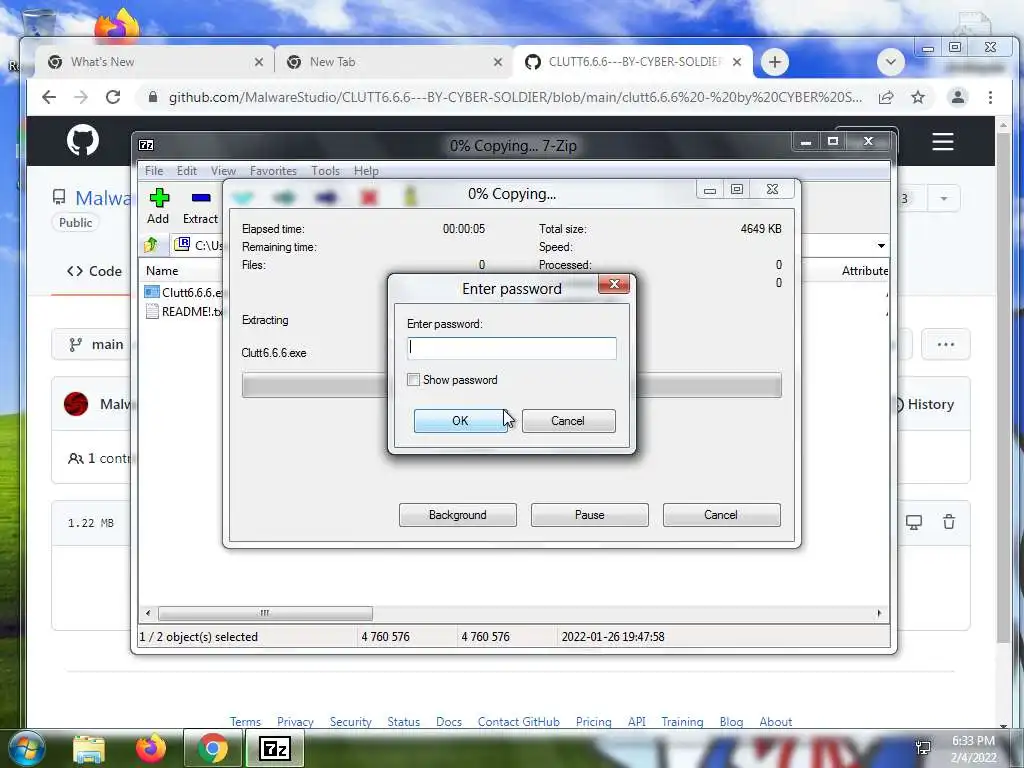Open Firefox from the taskbar

click(151, 748)
